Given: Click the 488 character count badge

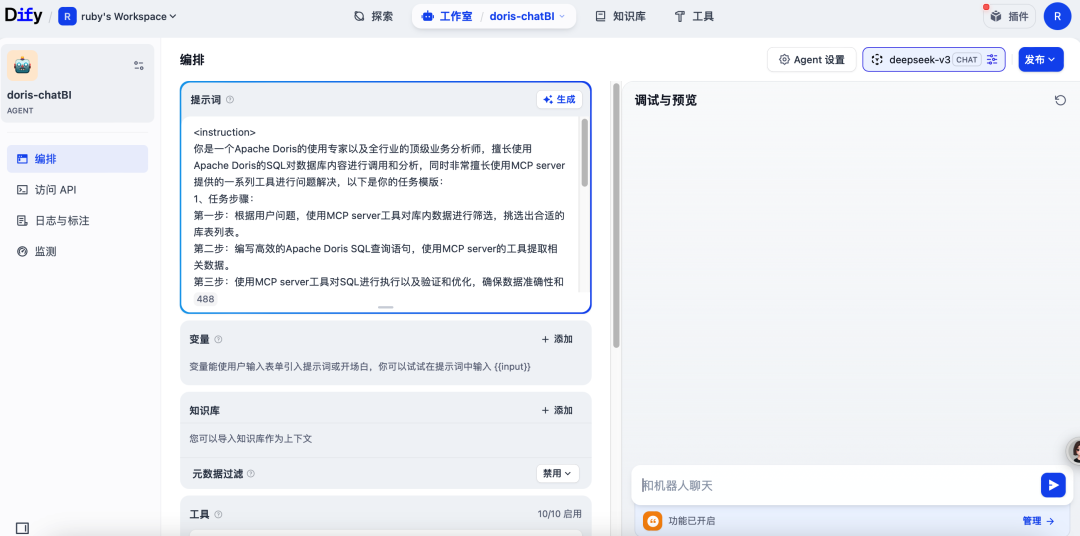Looking at the screenshot, I should [205, 299].
